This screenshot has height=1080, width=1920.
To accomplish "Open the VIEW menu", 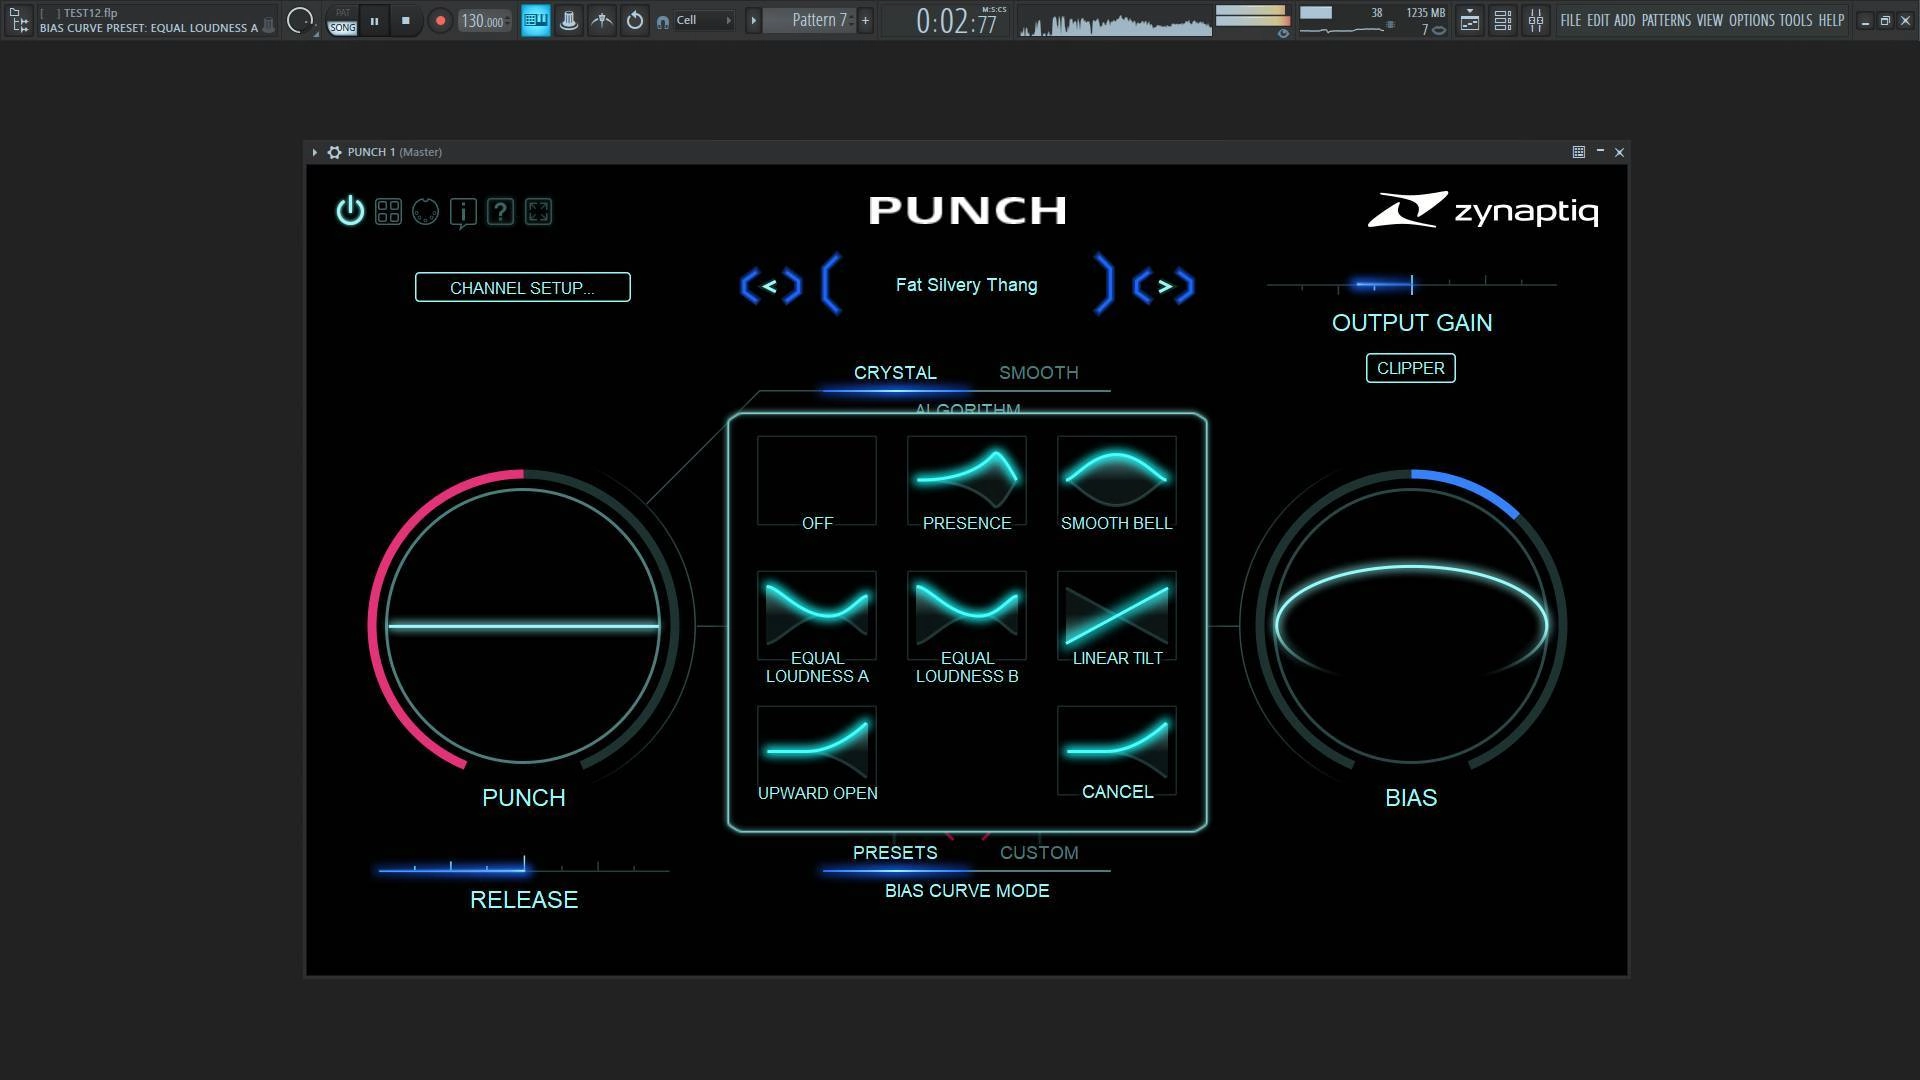I will tap(1710, 20).
